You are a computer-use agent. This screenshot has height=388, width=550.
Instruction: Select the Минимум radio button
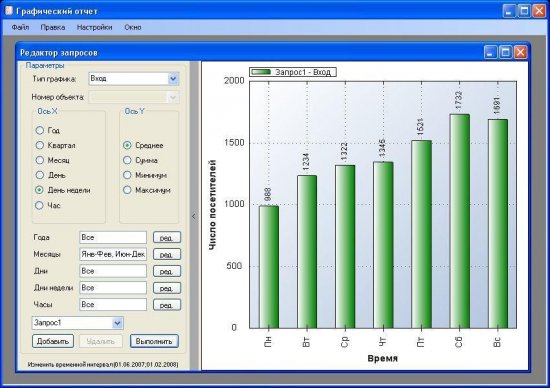tap(127, 175)
